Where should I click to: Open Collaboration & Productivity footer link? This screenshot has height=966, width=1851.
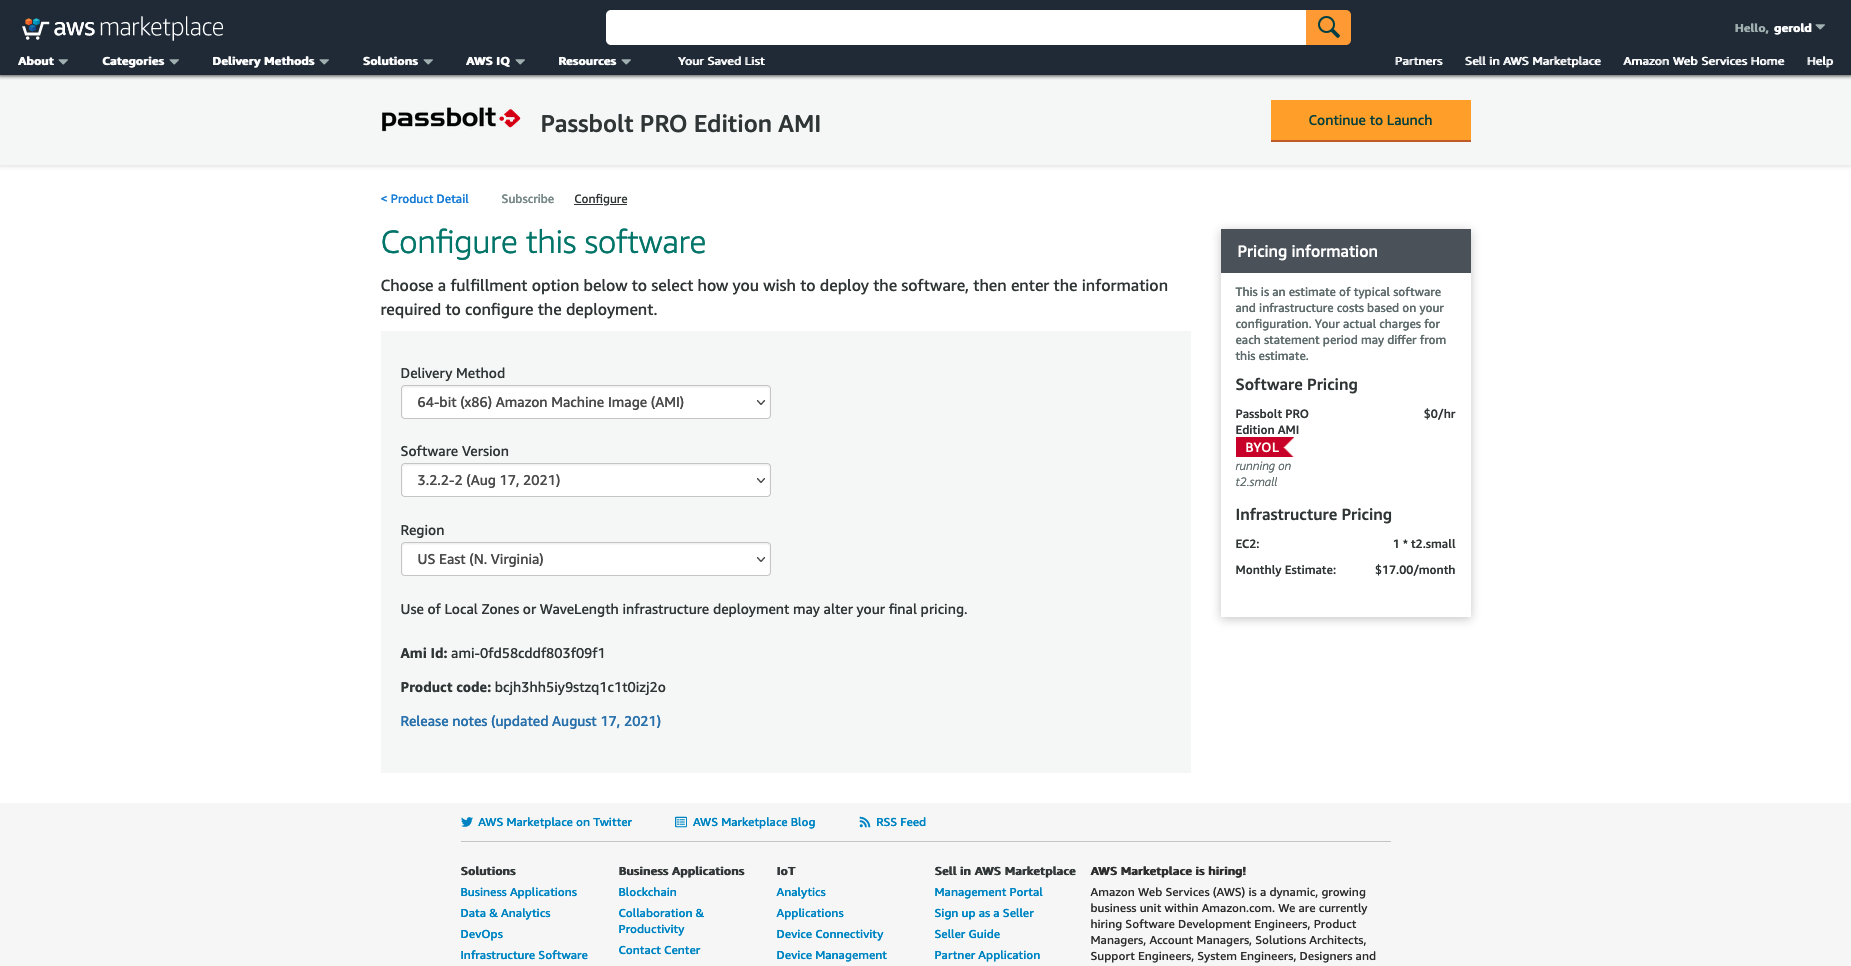click(x=661, y=921)
